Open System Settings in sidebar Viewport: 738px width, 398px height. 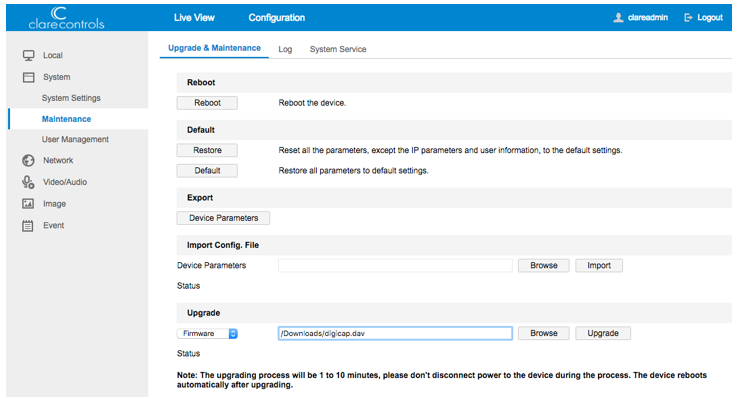71,98
